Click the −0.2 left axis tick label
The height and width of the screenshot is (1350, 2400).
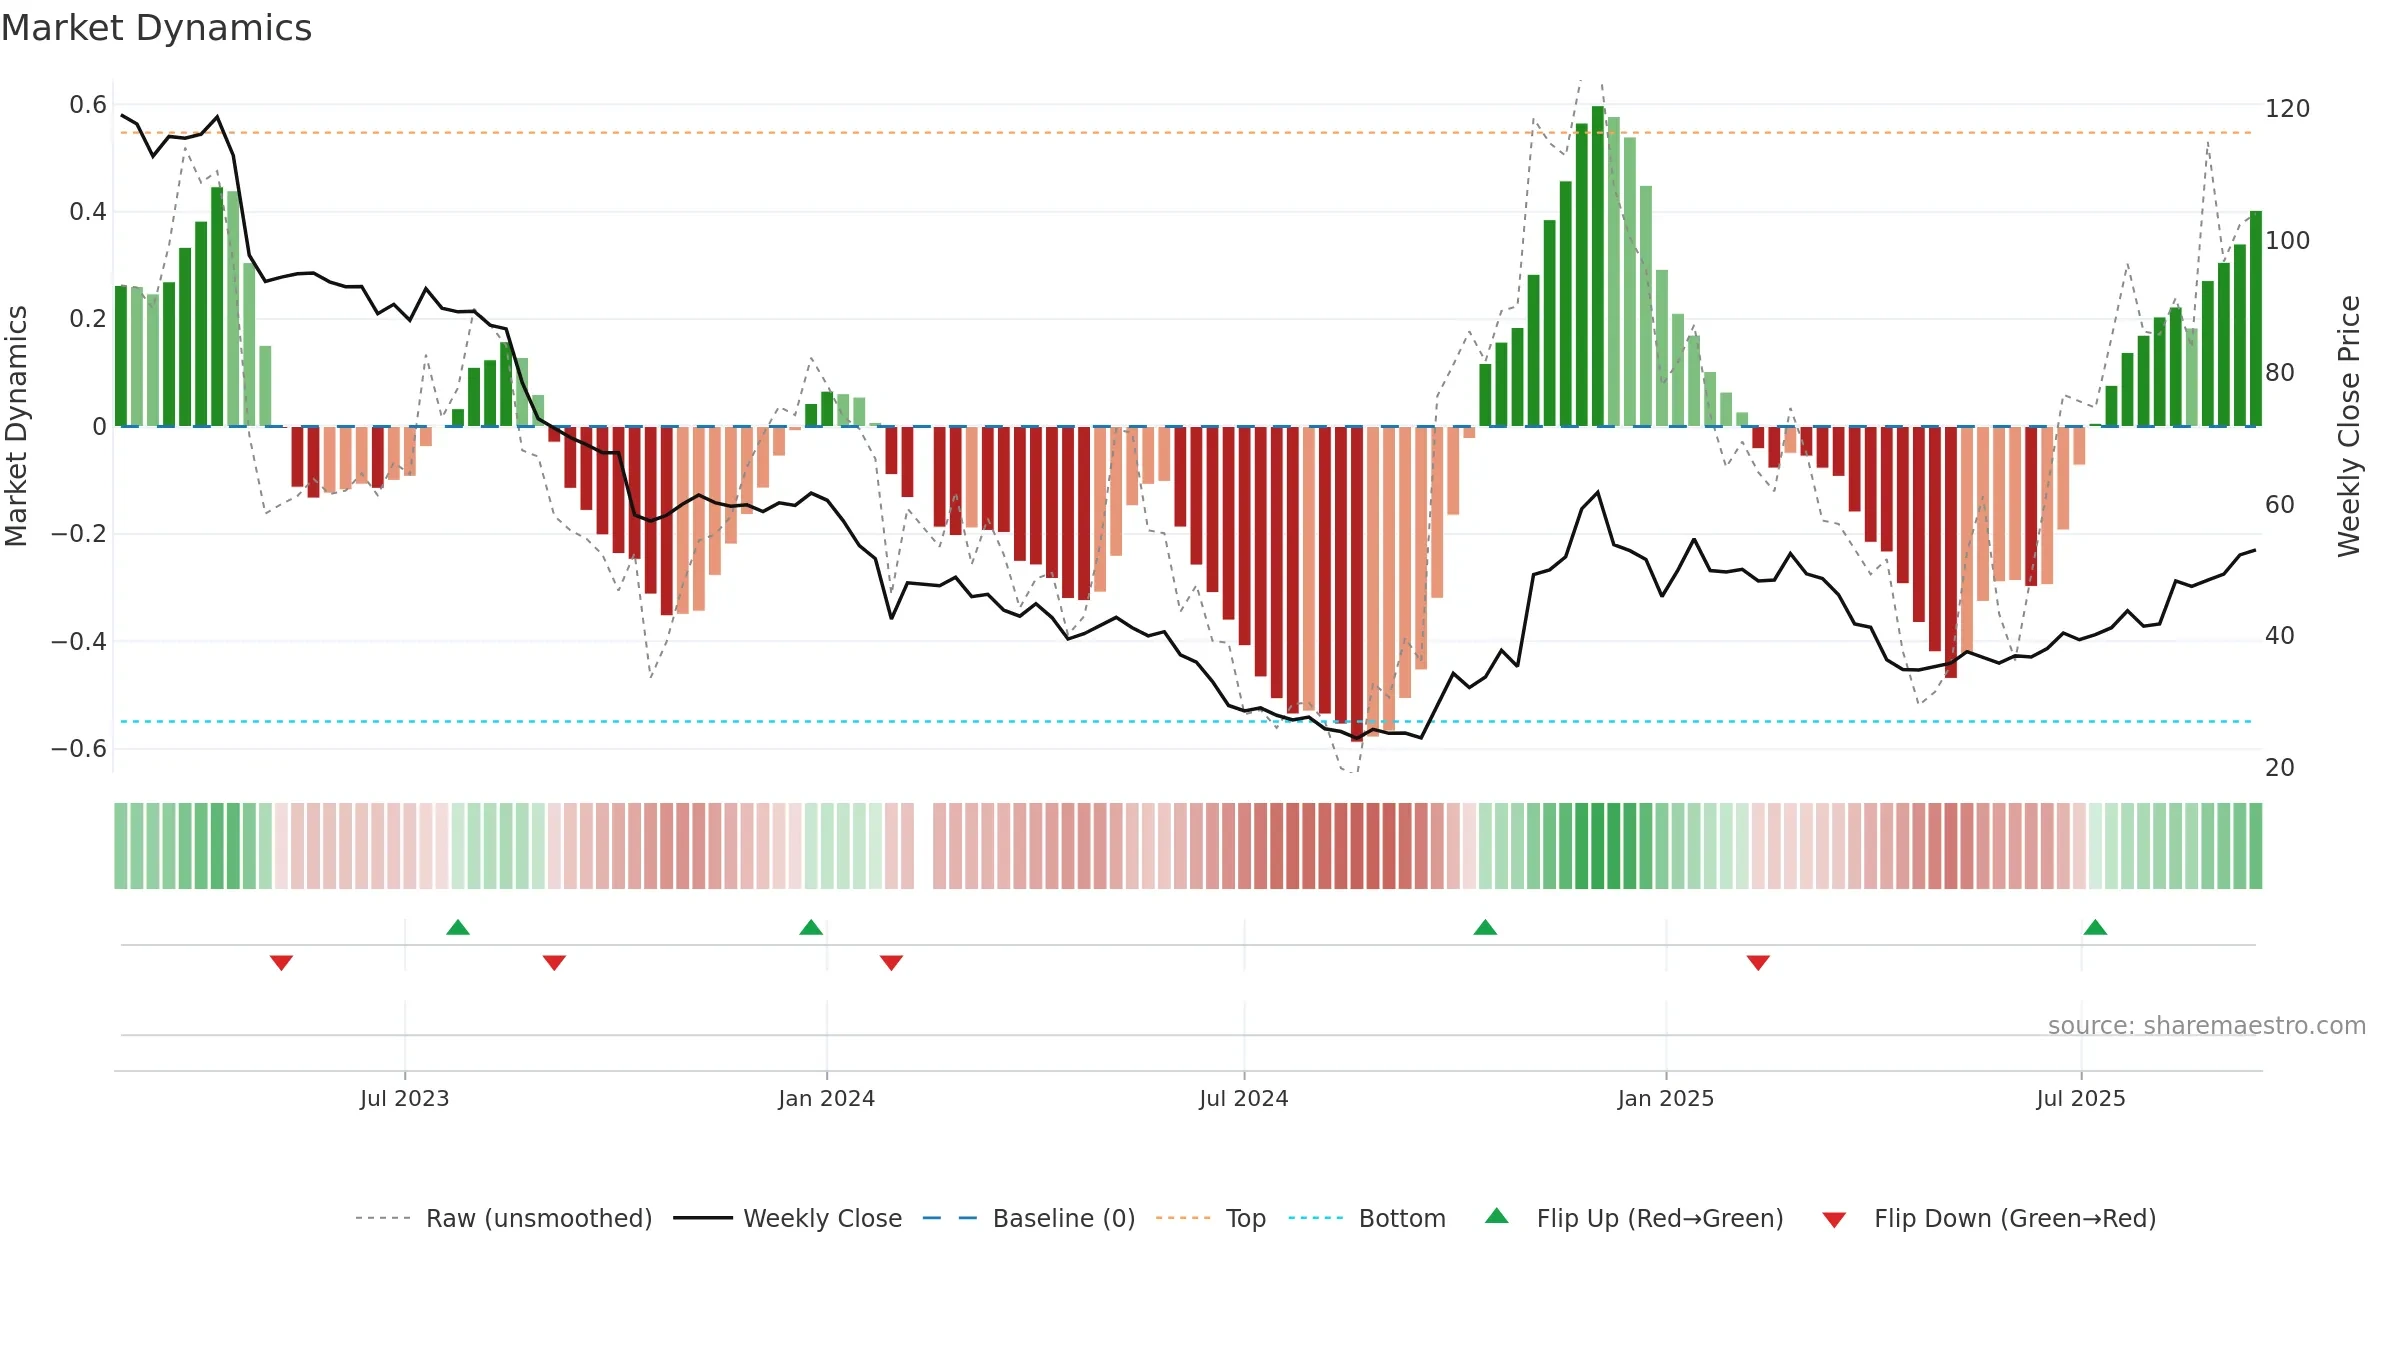point(79,534)
